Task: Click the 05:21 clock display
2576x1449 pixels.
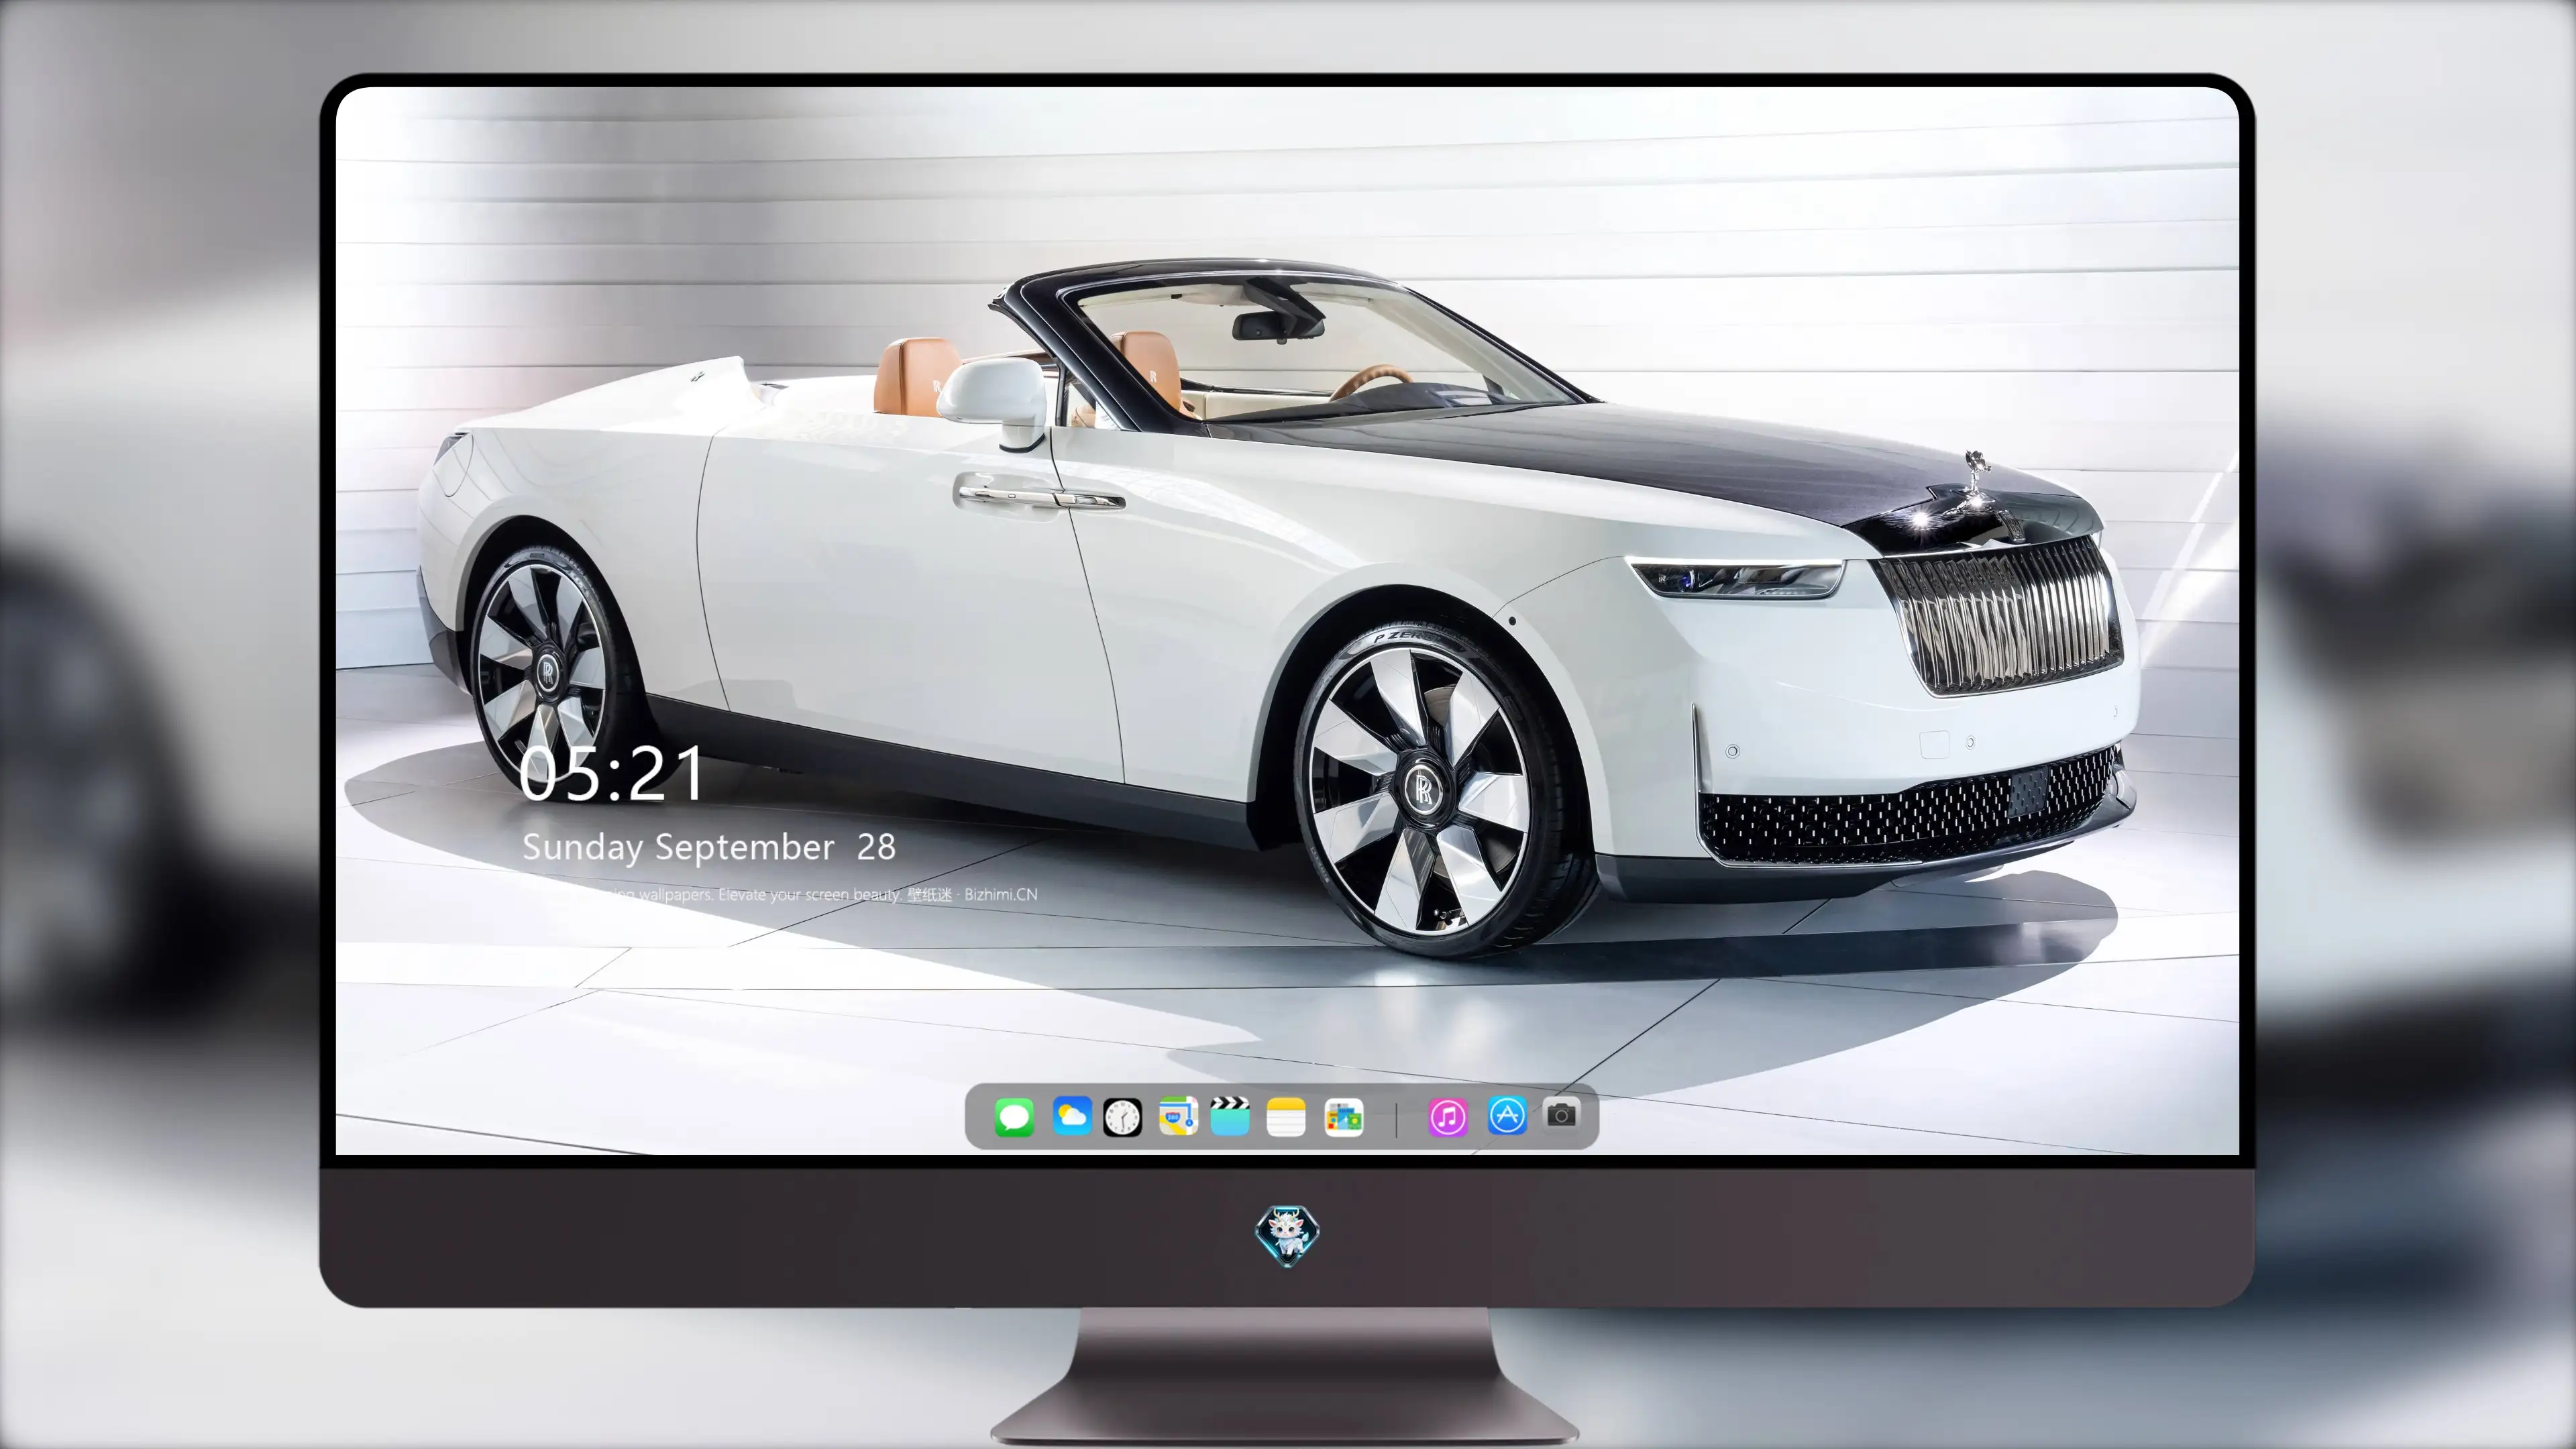Action: point(612,773)
